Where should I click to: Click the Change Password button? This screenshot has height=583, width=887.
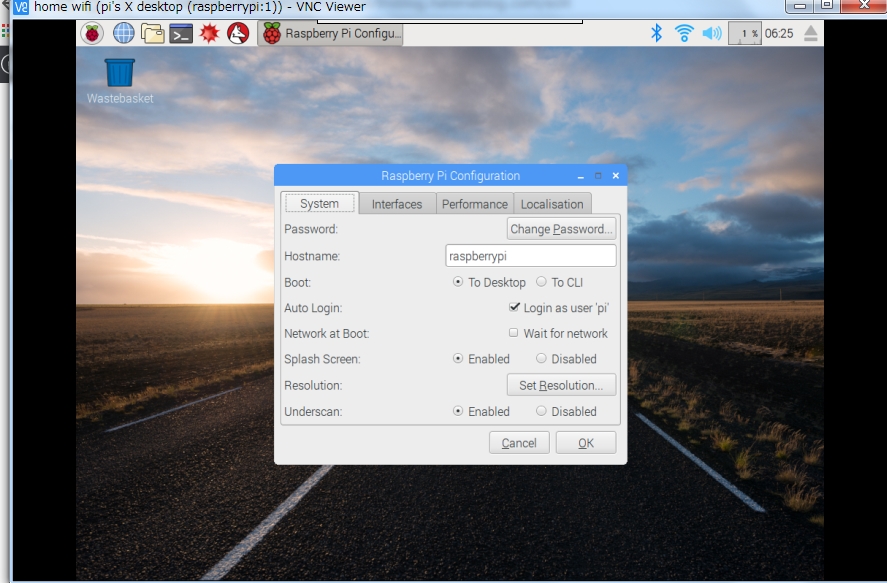(x=561, y=229)
